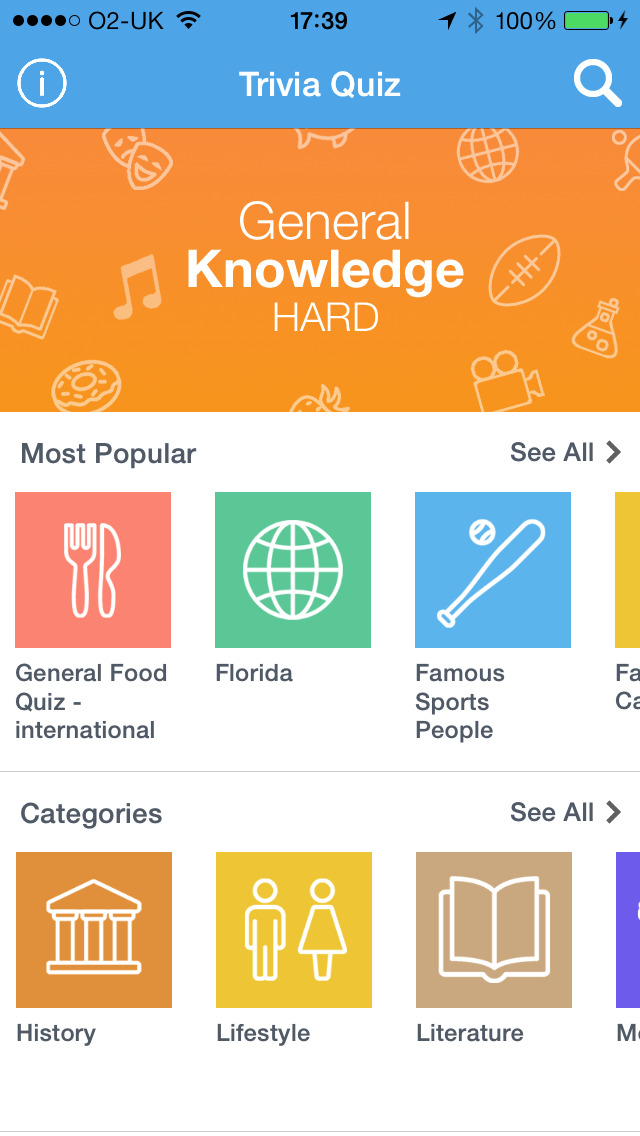Tap the Lifestyle category label
Screen dimensions: 640x1136
pos(263,1034)
